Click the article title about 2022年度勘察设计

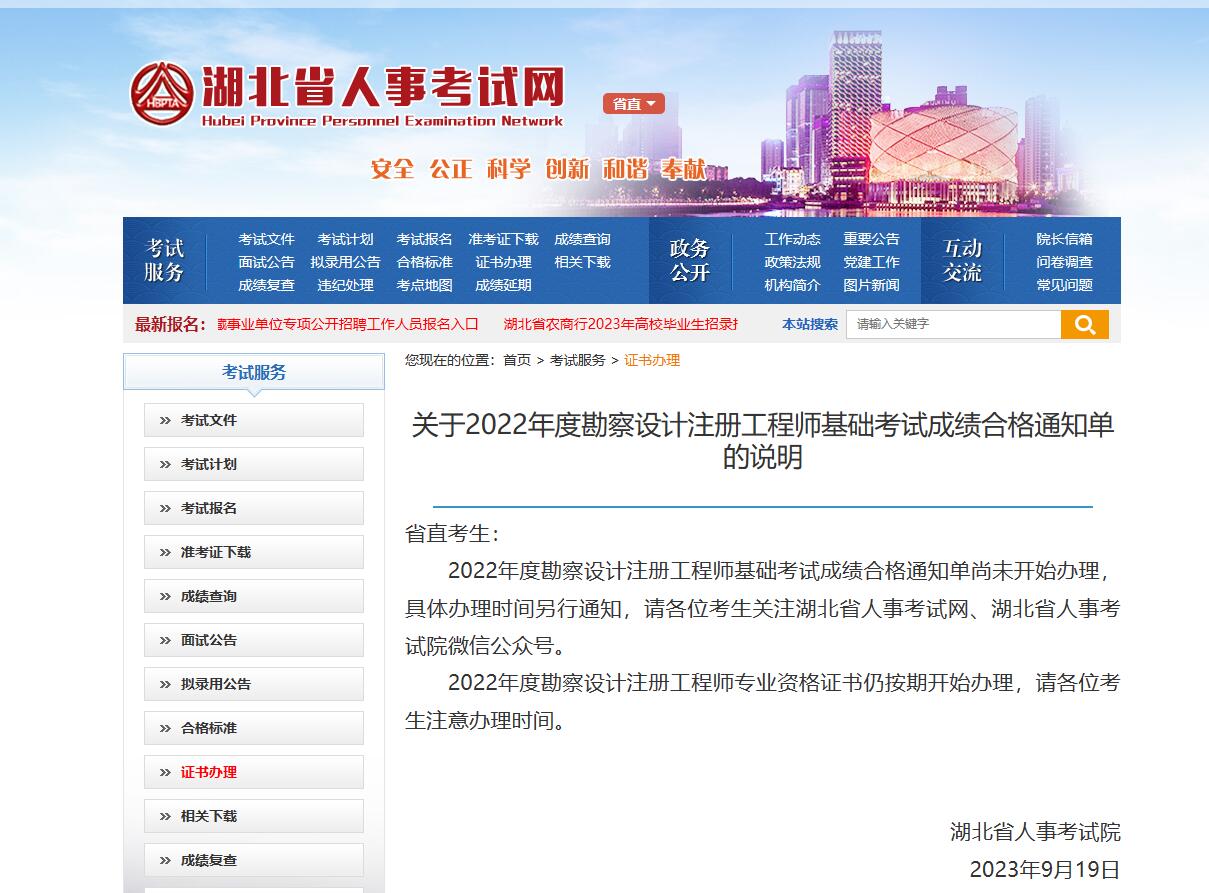763,441
